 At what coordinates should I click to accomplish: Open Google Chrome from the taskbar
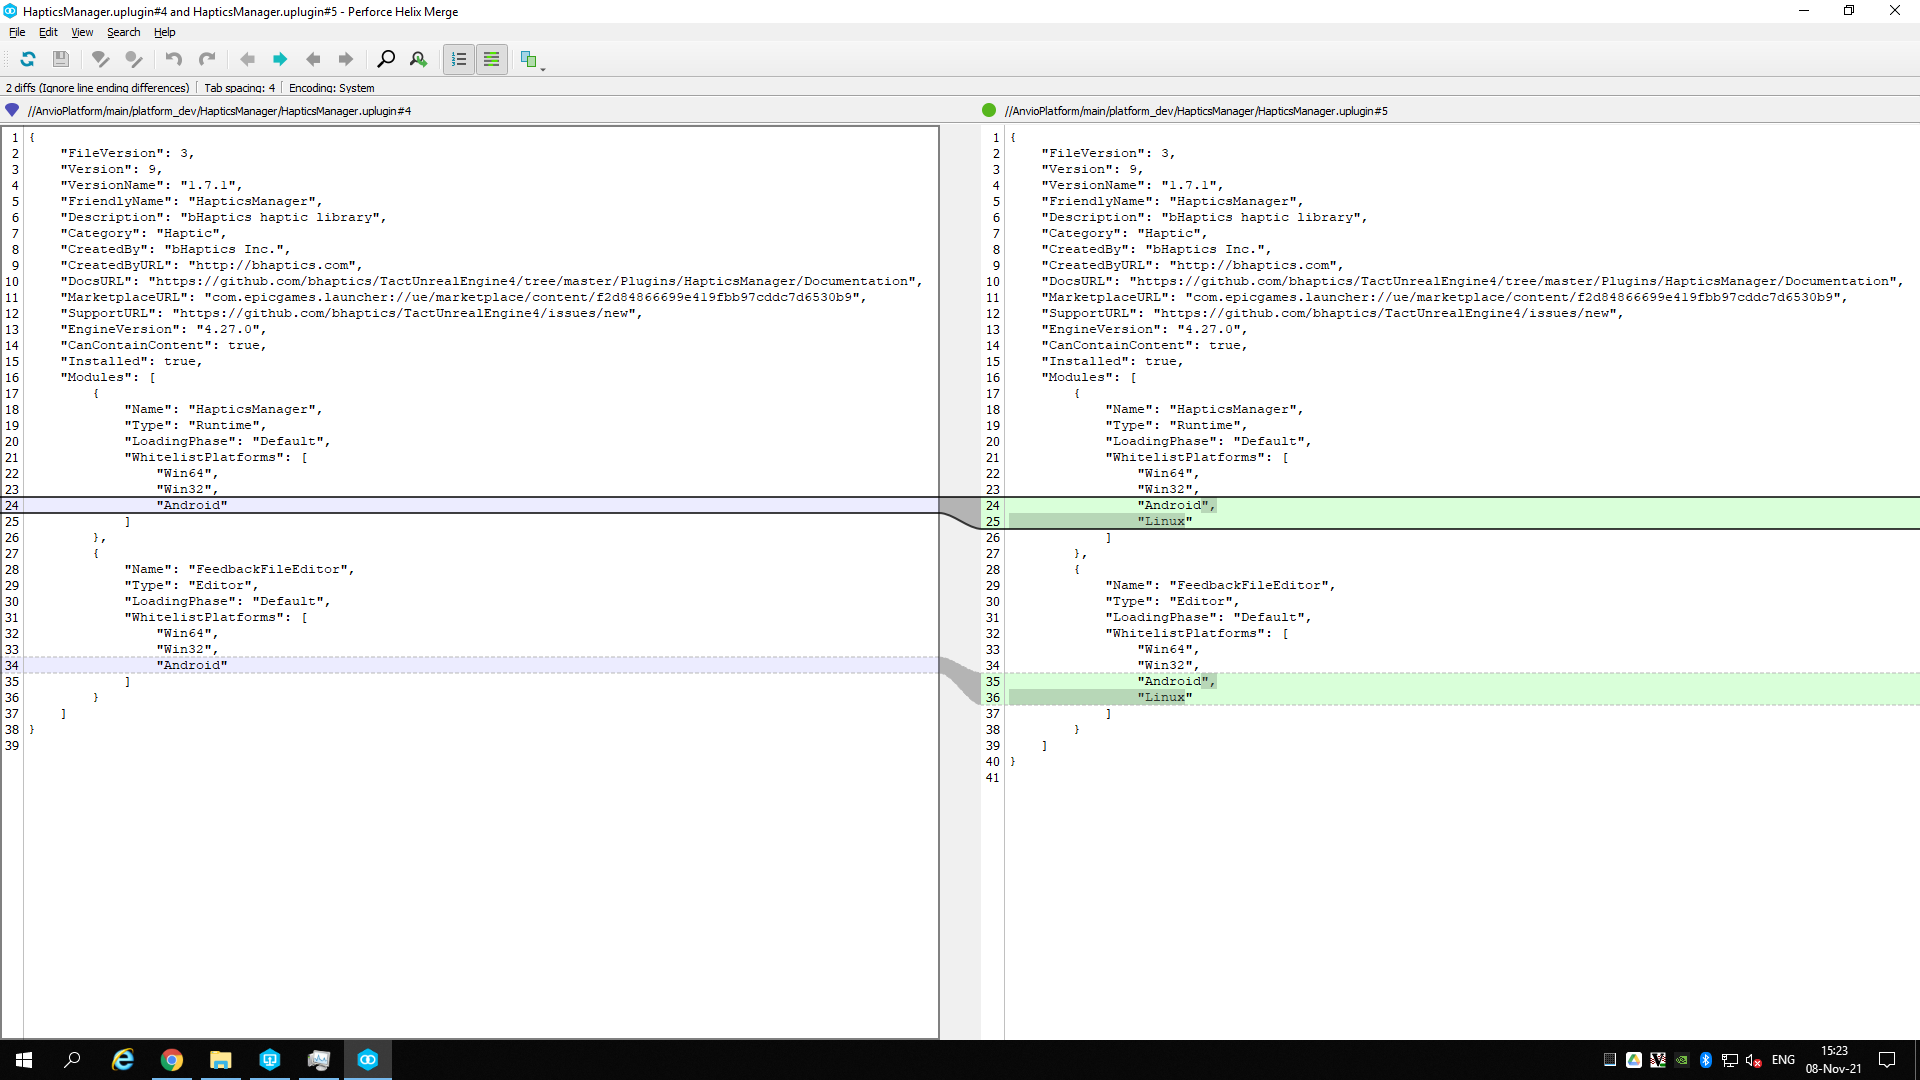[172, 1059]
